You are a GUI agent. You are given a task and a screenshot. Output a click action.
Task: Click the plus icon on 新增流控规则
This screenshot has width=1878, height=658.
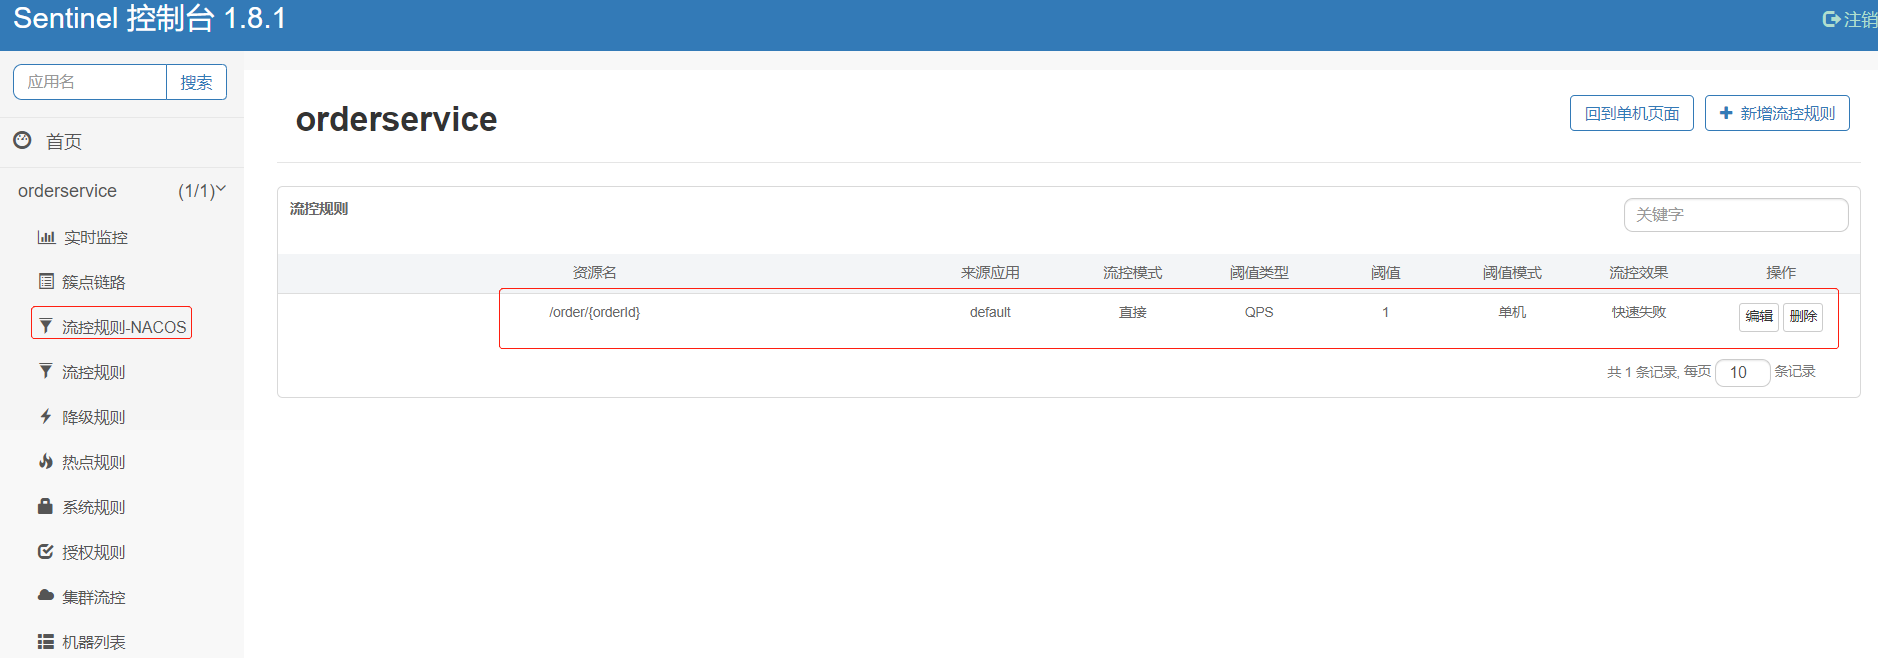(x=1726, y=113)
